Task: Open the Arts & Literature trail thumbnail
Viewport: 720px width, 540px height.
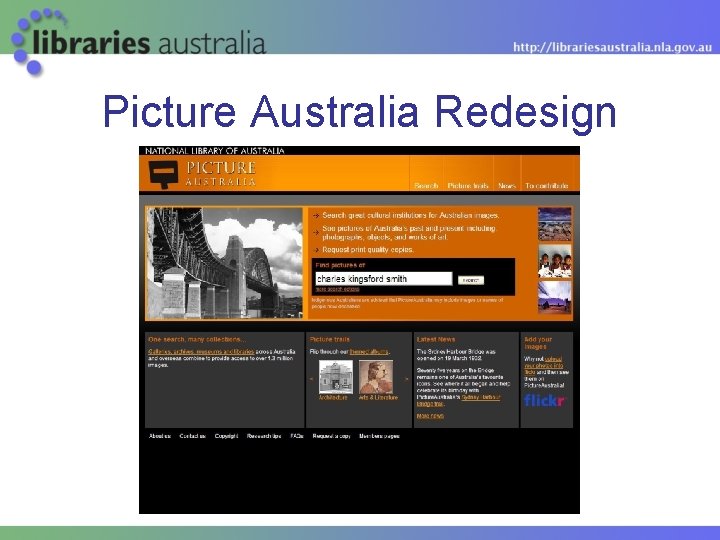Action: click(376, 377)
